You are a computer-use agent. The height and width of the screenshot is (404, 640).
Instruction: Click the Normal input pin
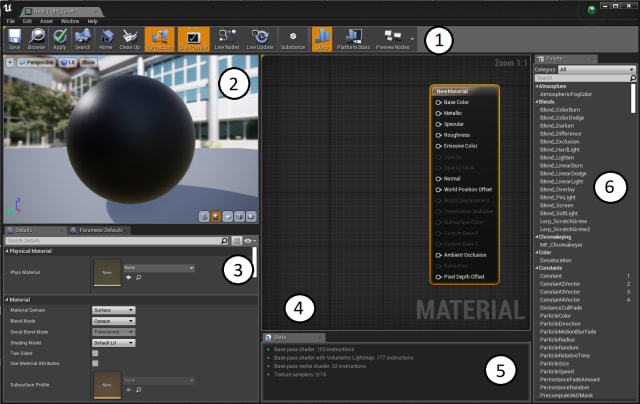click(x=439, y=179)
